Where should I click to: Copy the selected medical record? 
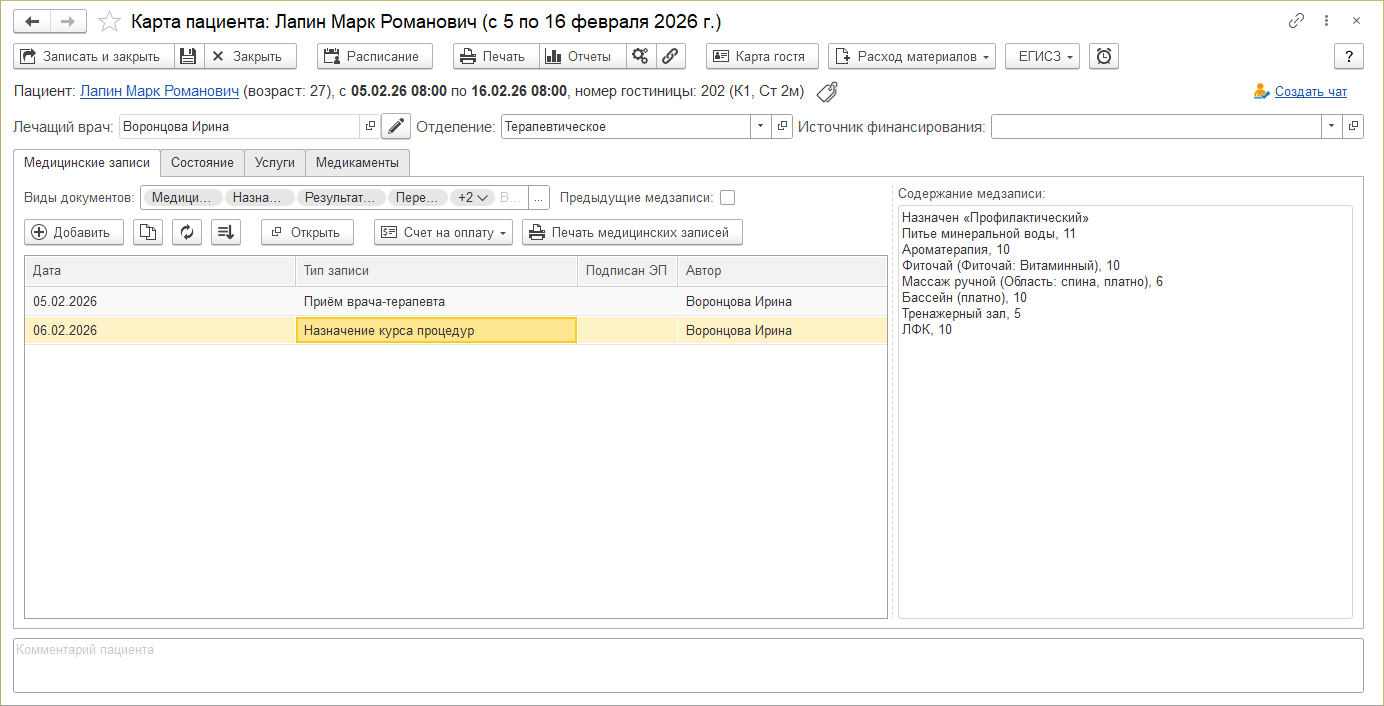tap(148, 232)
